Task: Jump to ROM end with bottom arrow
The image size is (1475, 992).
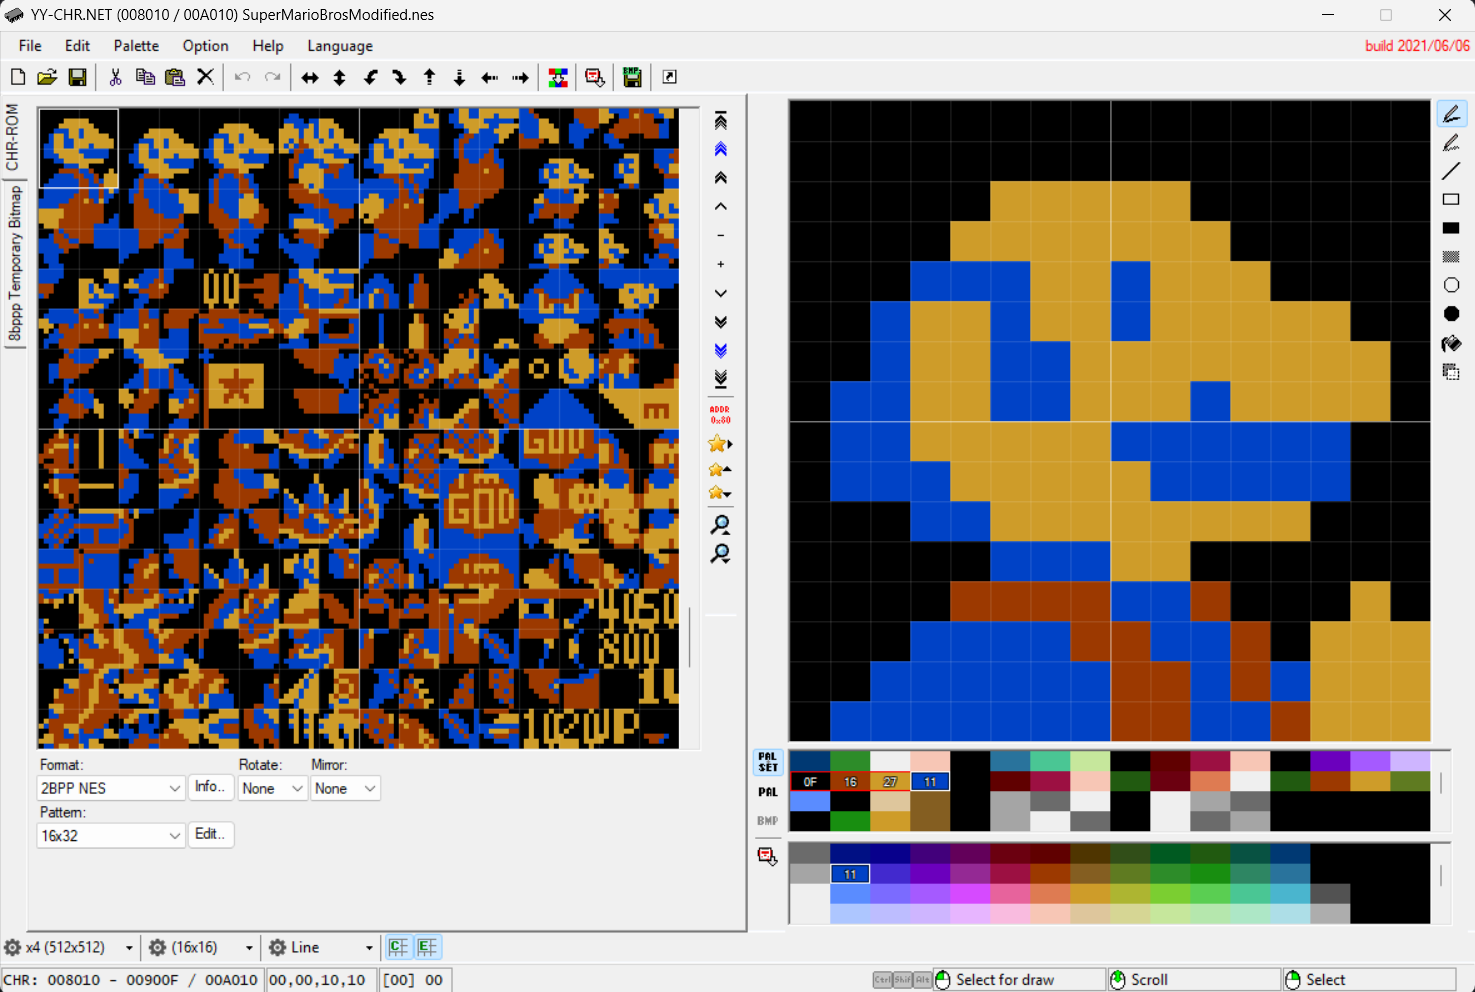Action: pyautogui.click(x=720, y=379)
